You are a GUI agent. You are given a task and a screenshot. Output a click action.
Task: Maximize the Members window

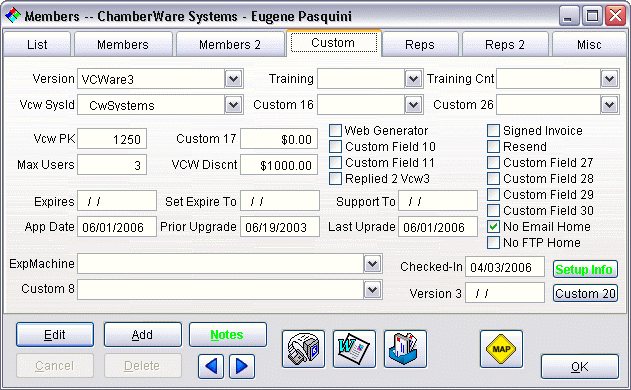(592, 16)
